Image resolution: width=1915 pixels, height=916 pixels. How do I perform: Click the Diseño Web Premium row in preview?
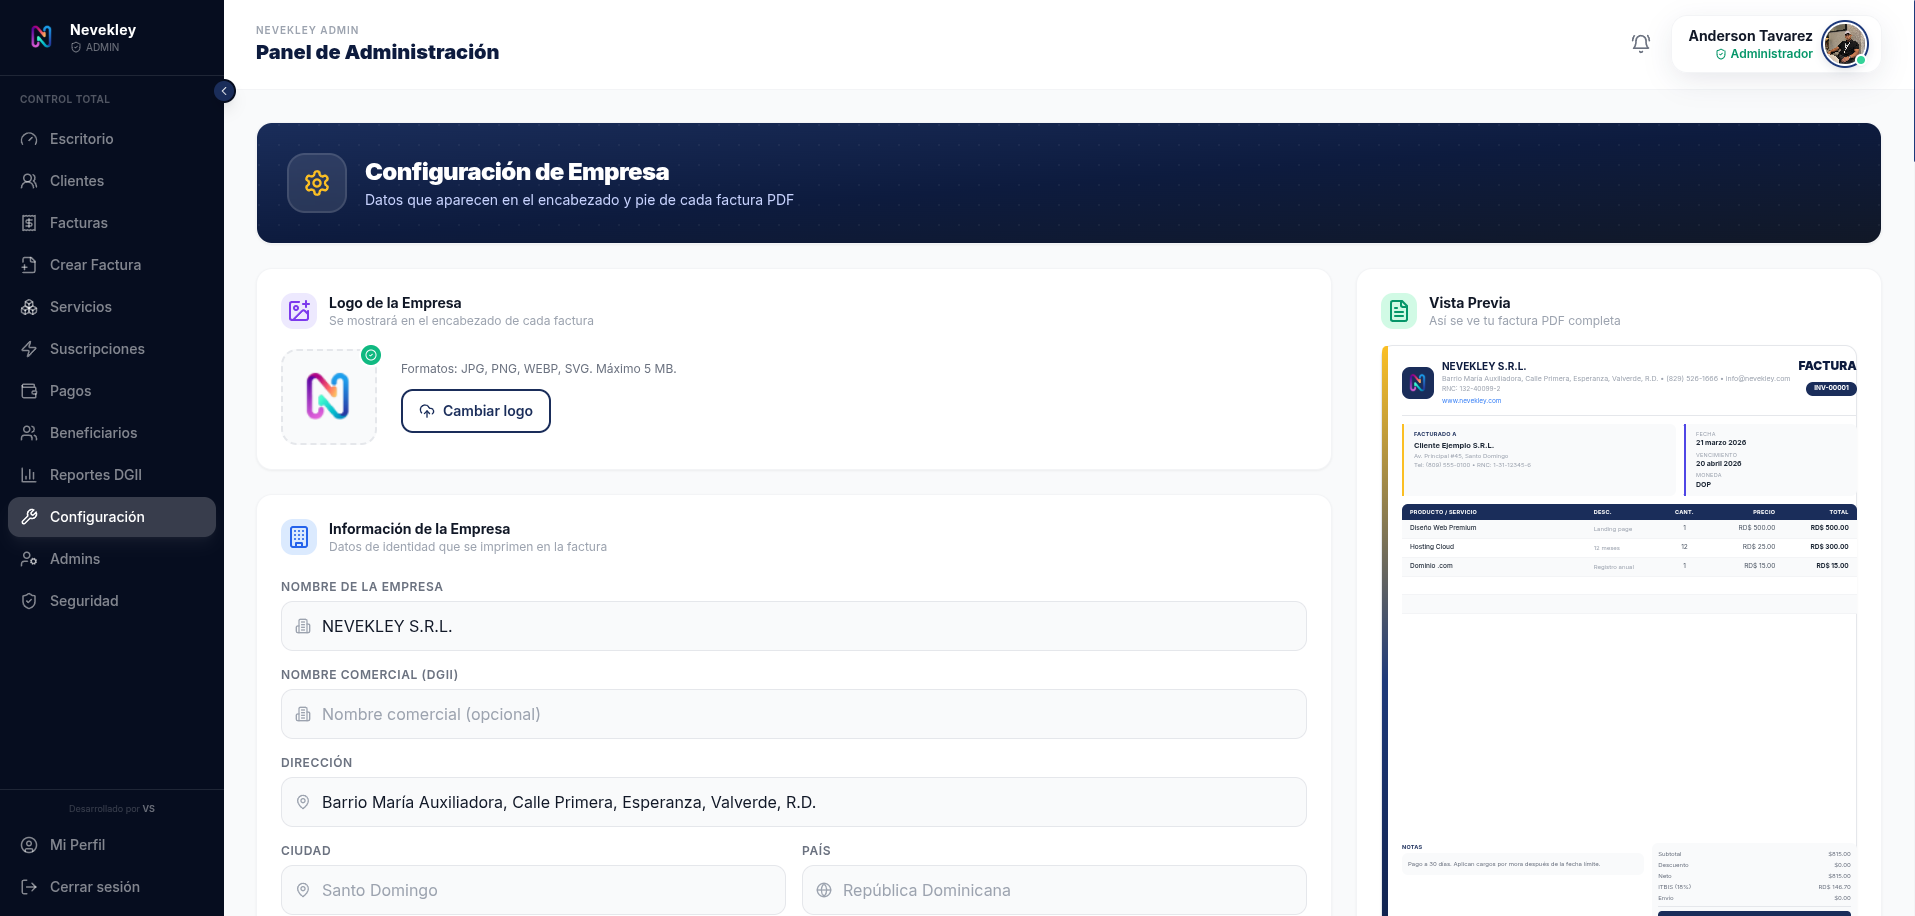click(x=1629, y=528)
